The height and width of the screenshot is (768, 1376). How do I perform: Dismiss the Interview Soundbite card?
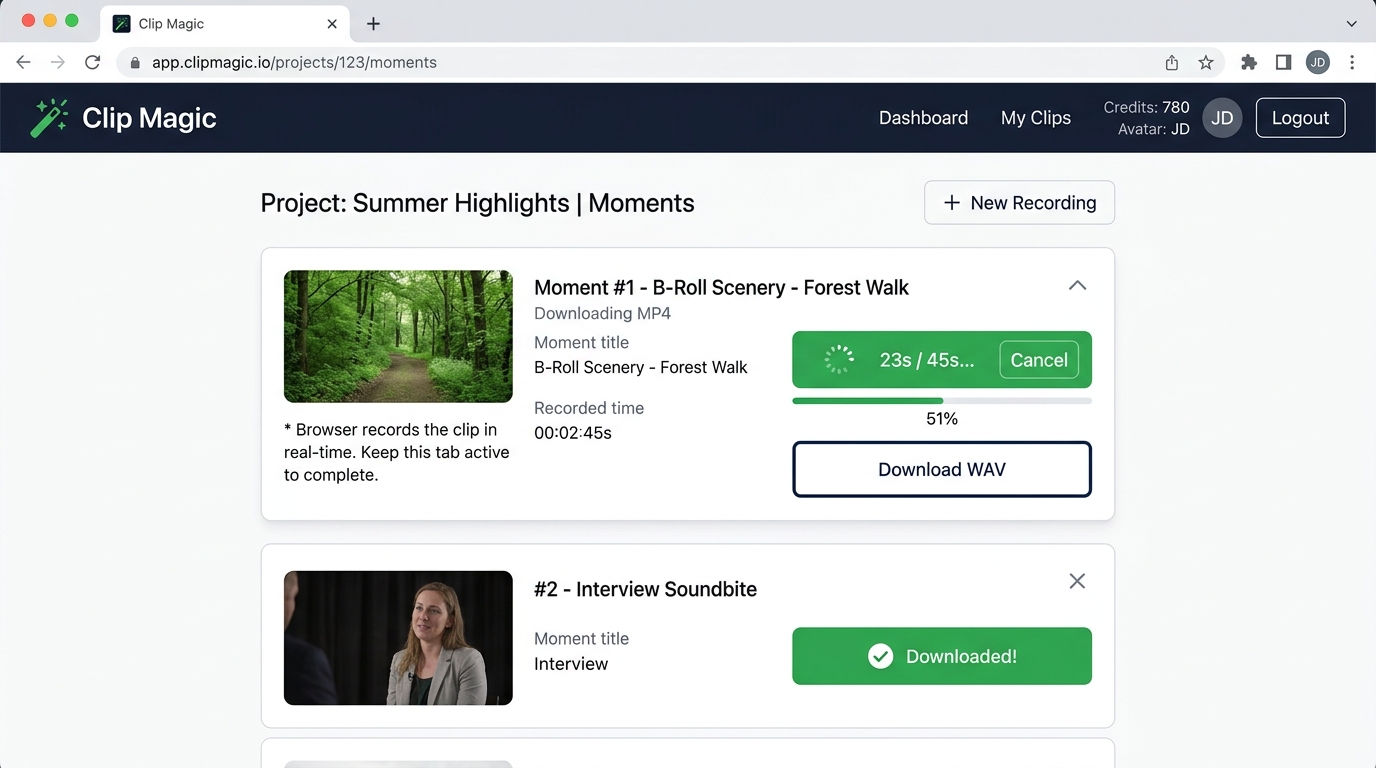1077,581
